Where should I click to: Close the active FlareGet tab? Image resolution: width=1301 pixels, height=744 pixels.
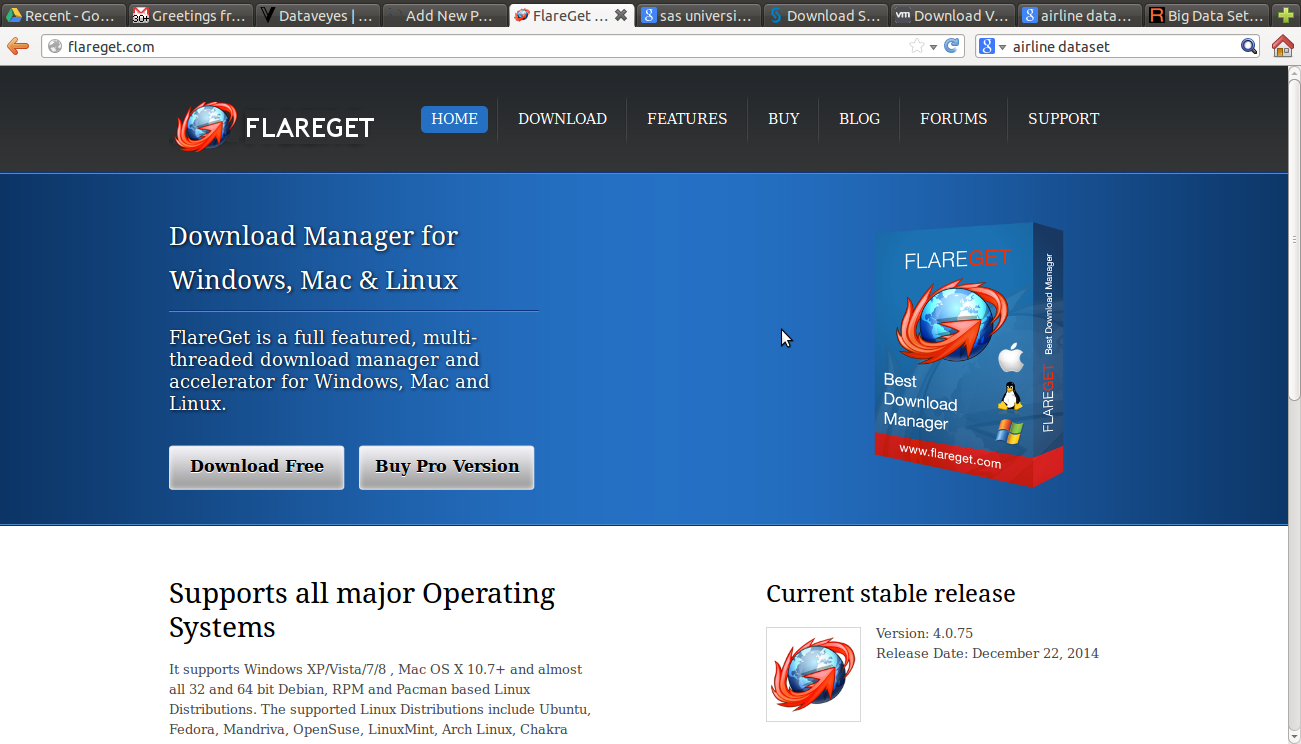621,15
